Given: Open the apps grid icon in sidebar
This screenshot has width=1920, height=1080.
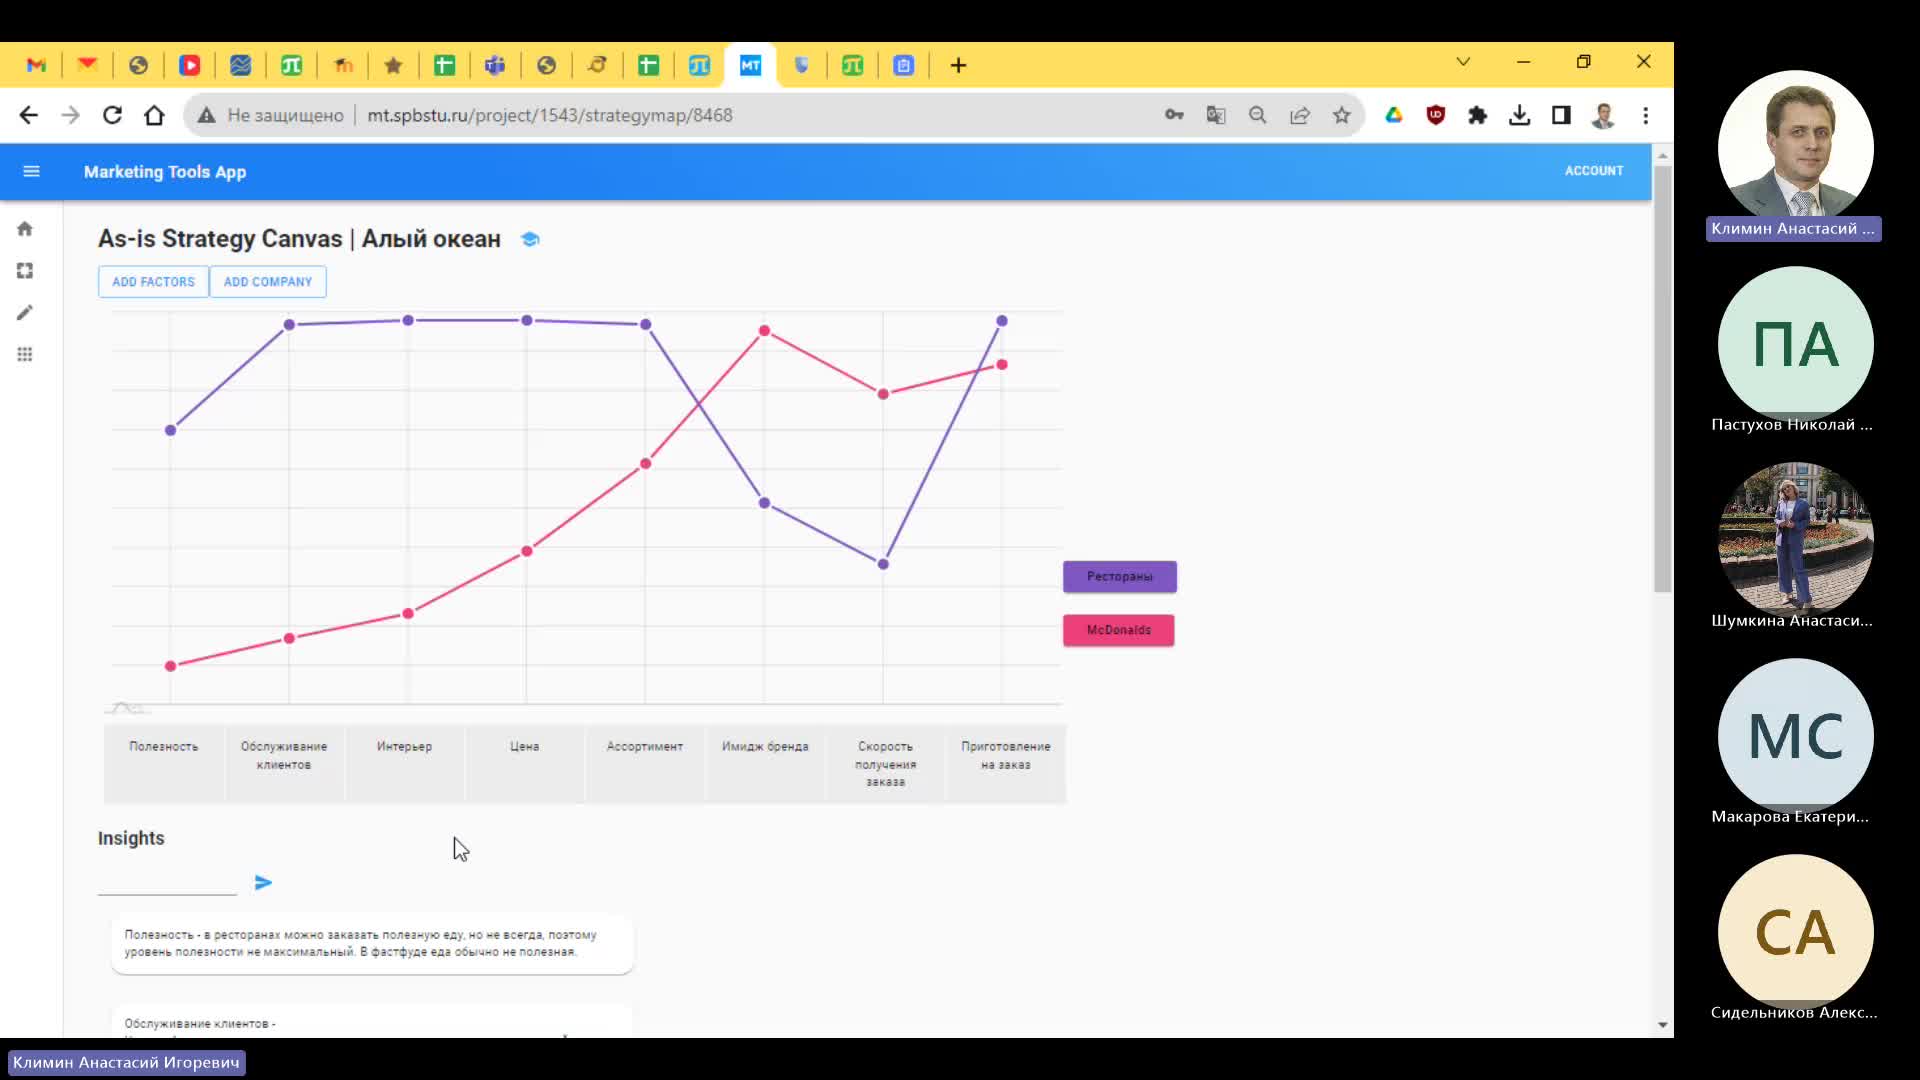Looking at the screenshot, I should [25, 355].
